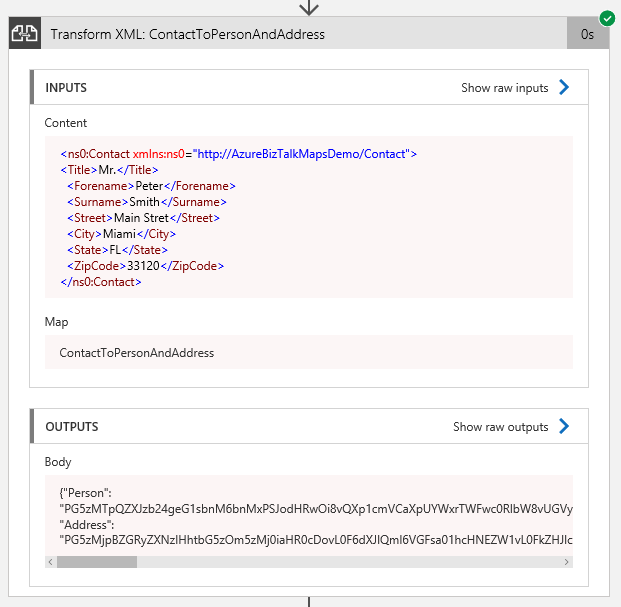Select the City Miami XML line
The width and height of the screenshot is (621, 607).
pos(122,234)
